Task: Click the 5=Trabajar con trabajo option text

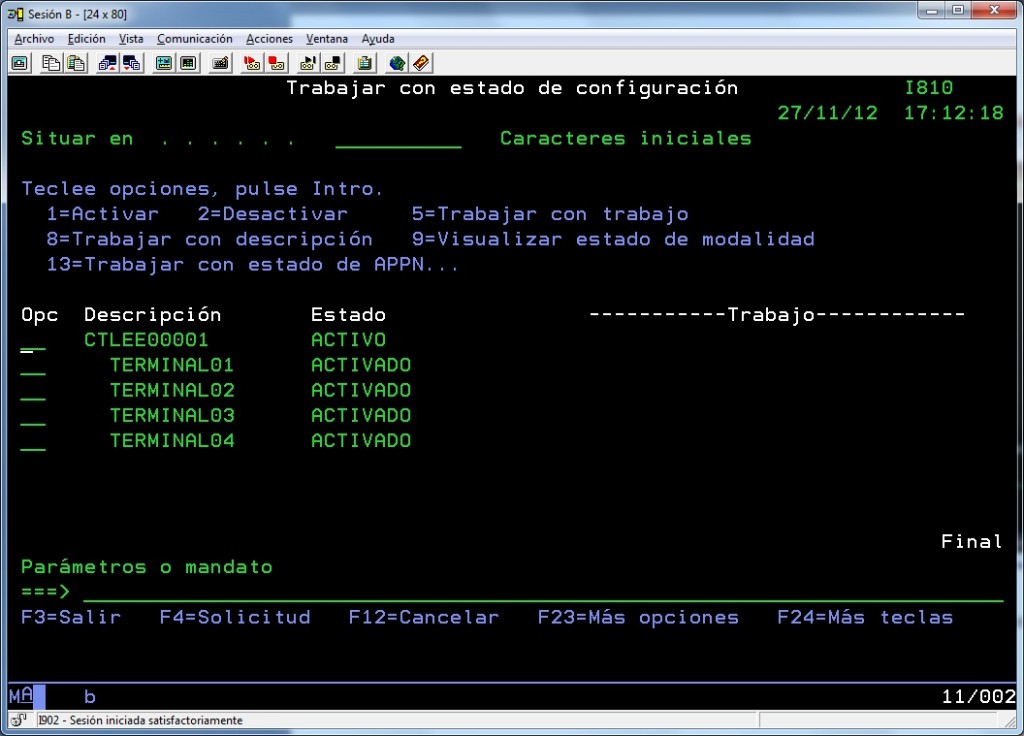Action: [x=550, y=214]
